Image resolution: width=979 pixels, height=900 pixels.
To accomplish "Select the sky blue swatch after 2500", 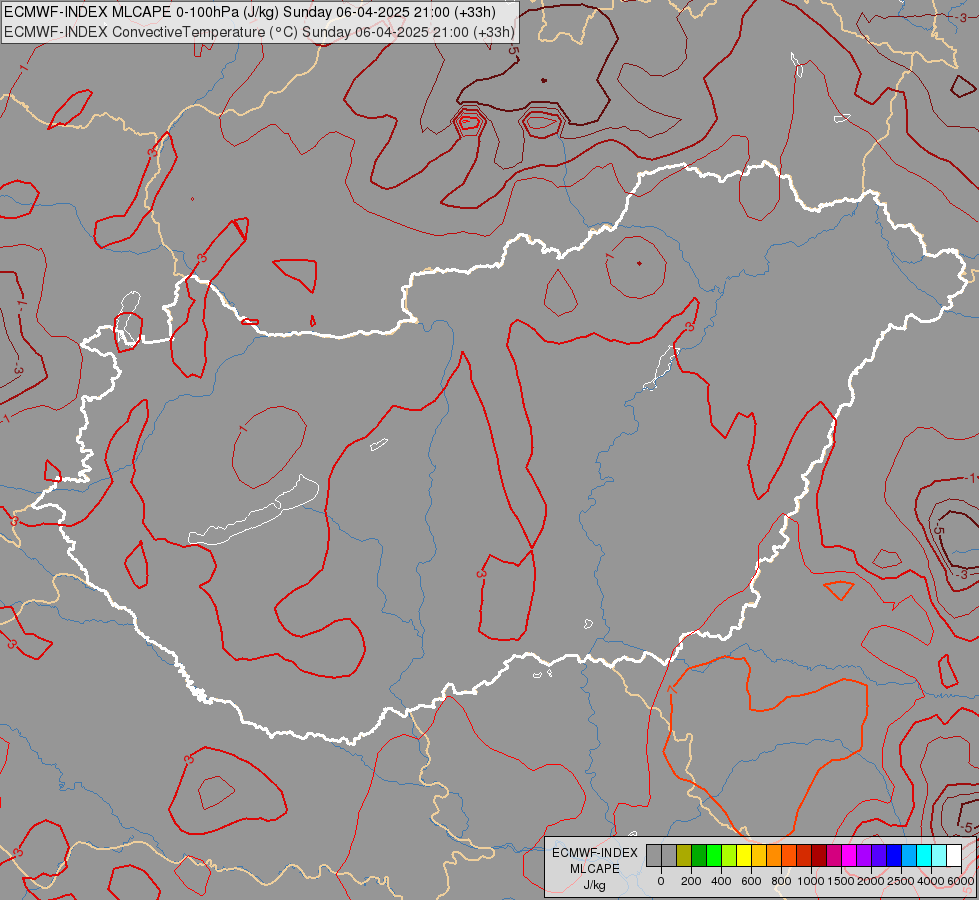I will click(x=910, y=856).
